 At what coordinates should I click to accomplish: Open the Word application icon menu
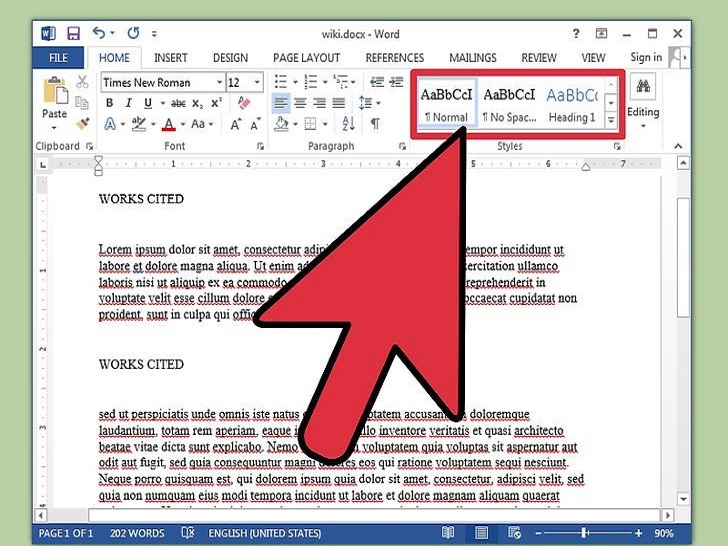pos(48,33)
